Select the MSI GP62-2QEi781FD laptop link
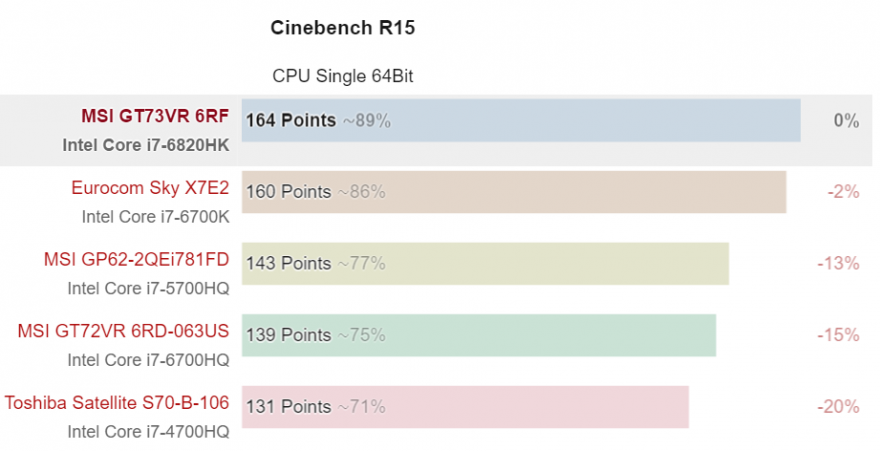This screenshot has width=880, height=451. click(136, 260)
